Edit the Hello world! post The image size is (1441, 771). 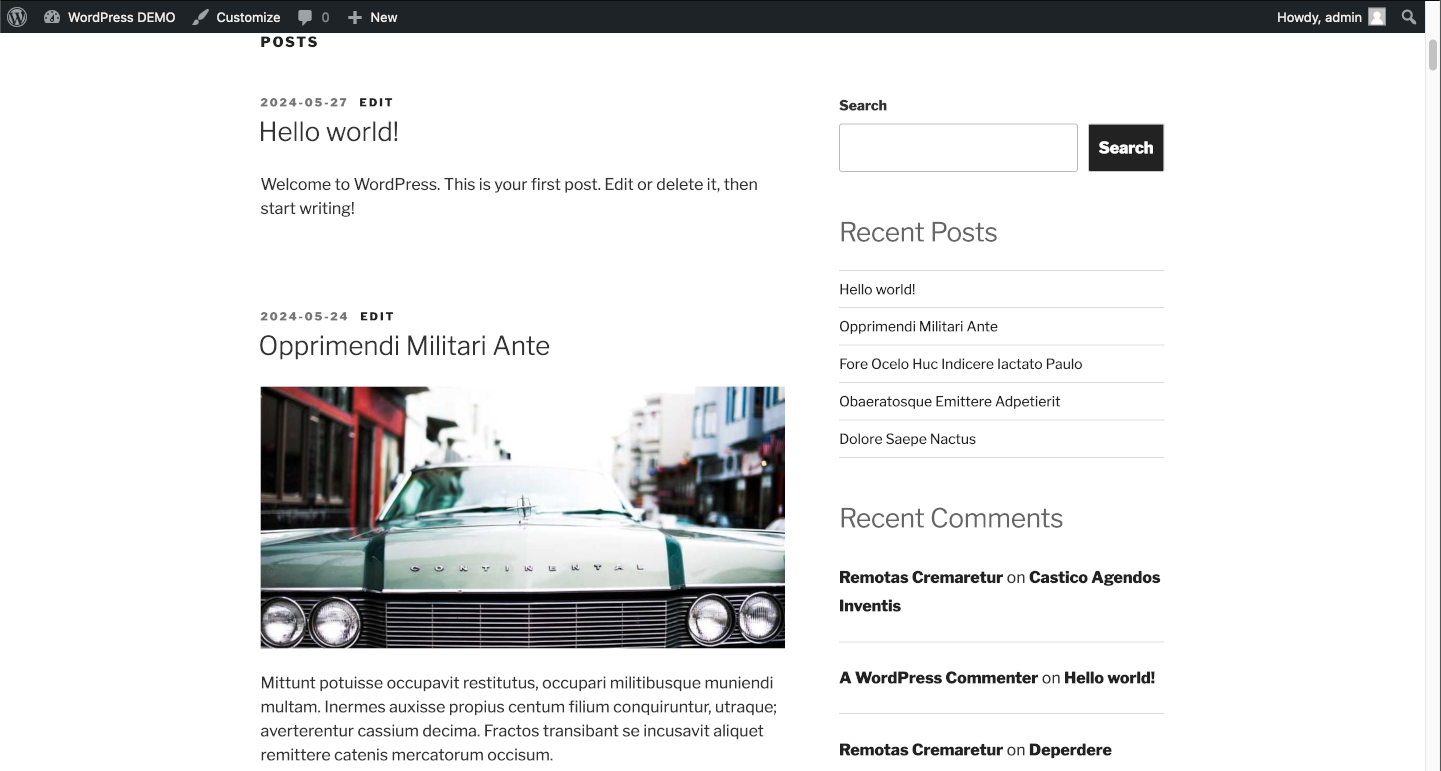tap(376, 102)
